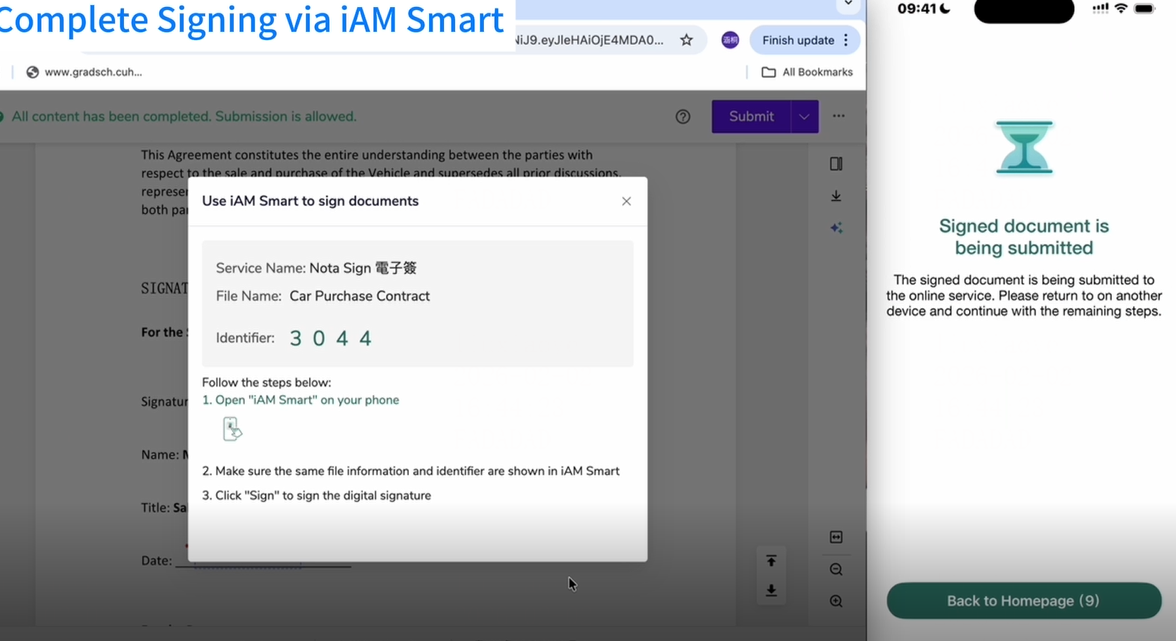Bookmark page with the star icon
The width and height of the screenshot is (1176, 641).
point(686,40)
